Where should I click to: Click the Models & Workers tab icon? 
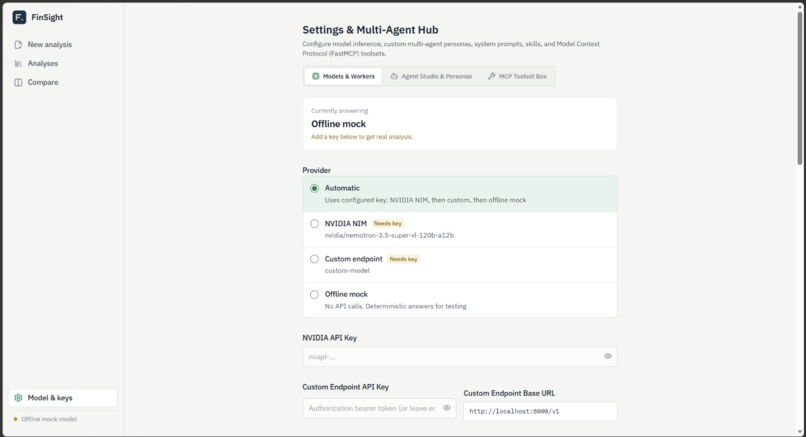pyautogui.click(x=316, y=76)
